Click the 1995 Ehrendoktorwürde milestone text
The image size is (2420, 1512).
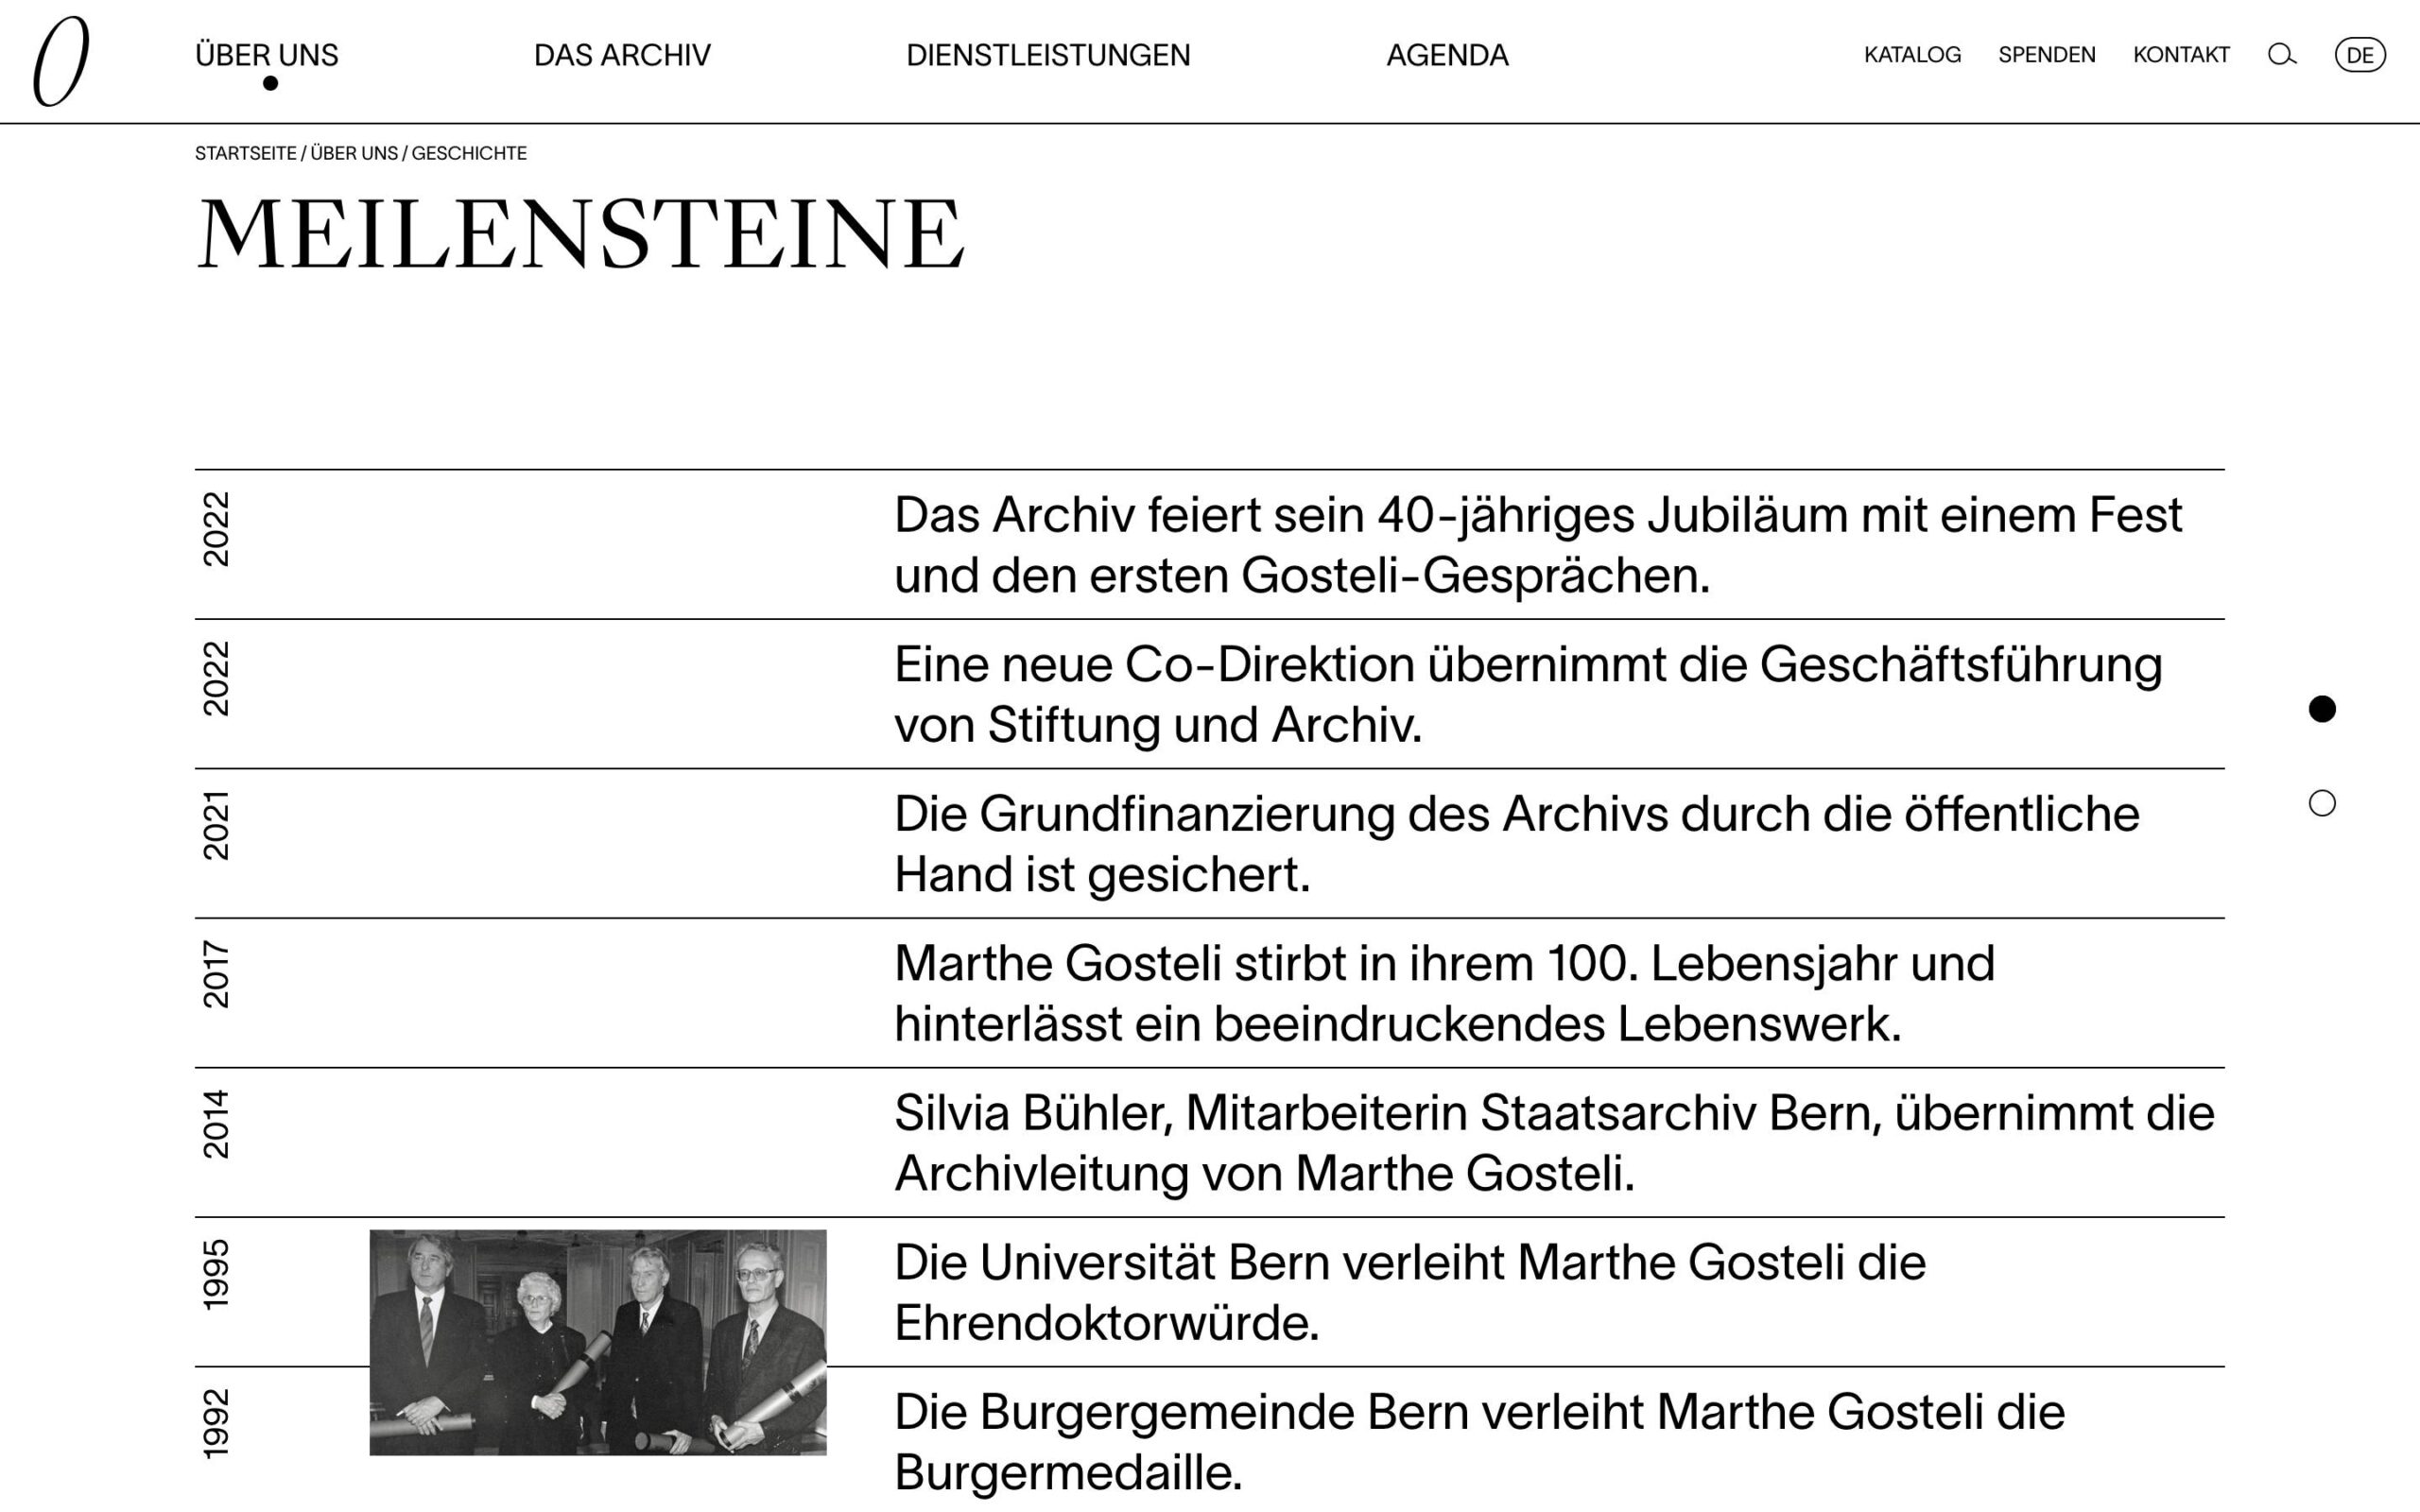click(x=1409, y=1292)
